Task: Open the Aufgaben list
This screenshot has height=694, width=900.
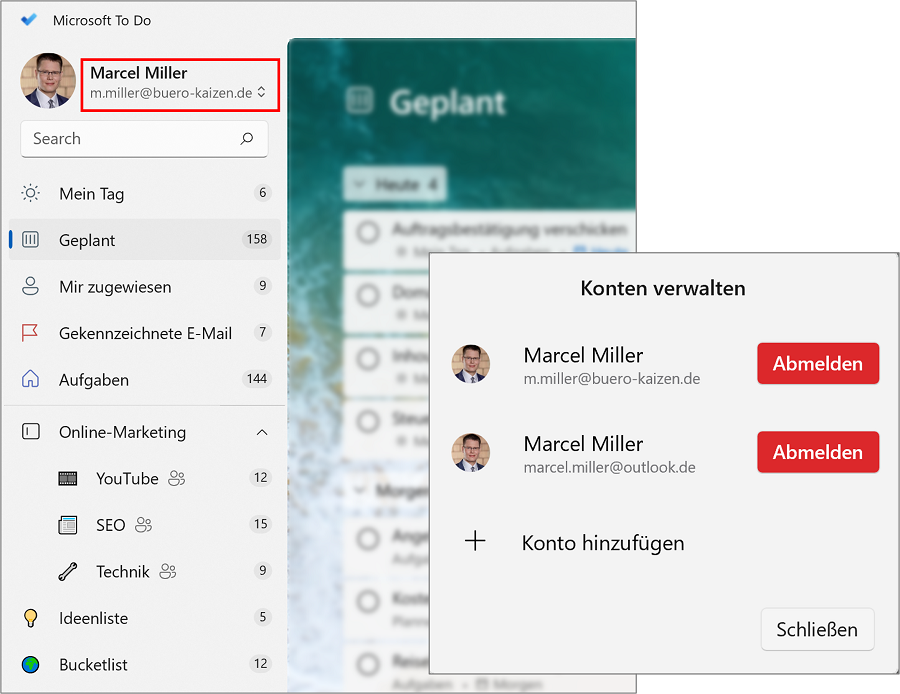Action: pyautogui.click(x=144, y=379)
